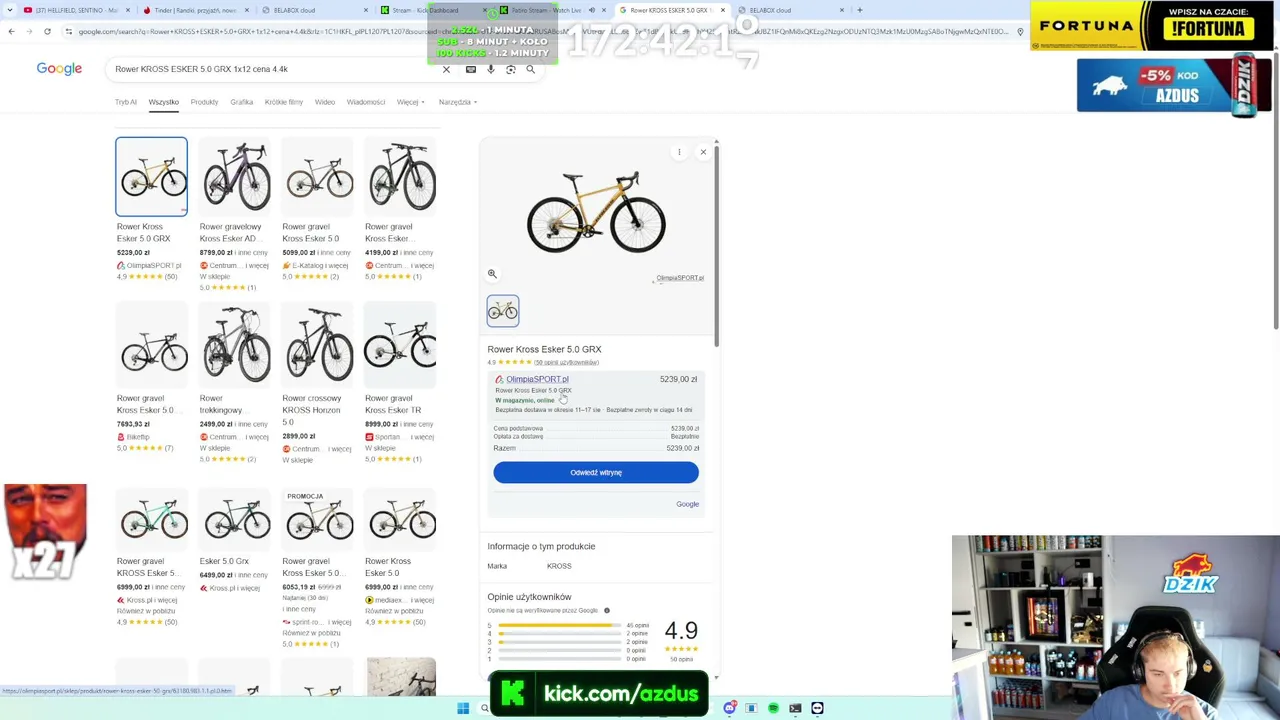Clear the Google search query
Image resolution: width=1280 pixels, height=720 pixels.
(446, 69)
